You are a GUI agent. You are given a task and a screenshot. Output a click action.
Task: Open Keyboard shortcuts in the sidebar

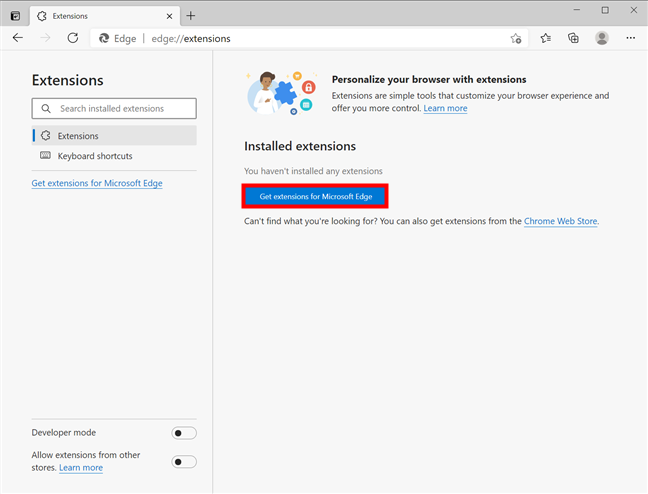114,156
